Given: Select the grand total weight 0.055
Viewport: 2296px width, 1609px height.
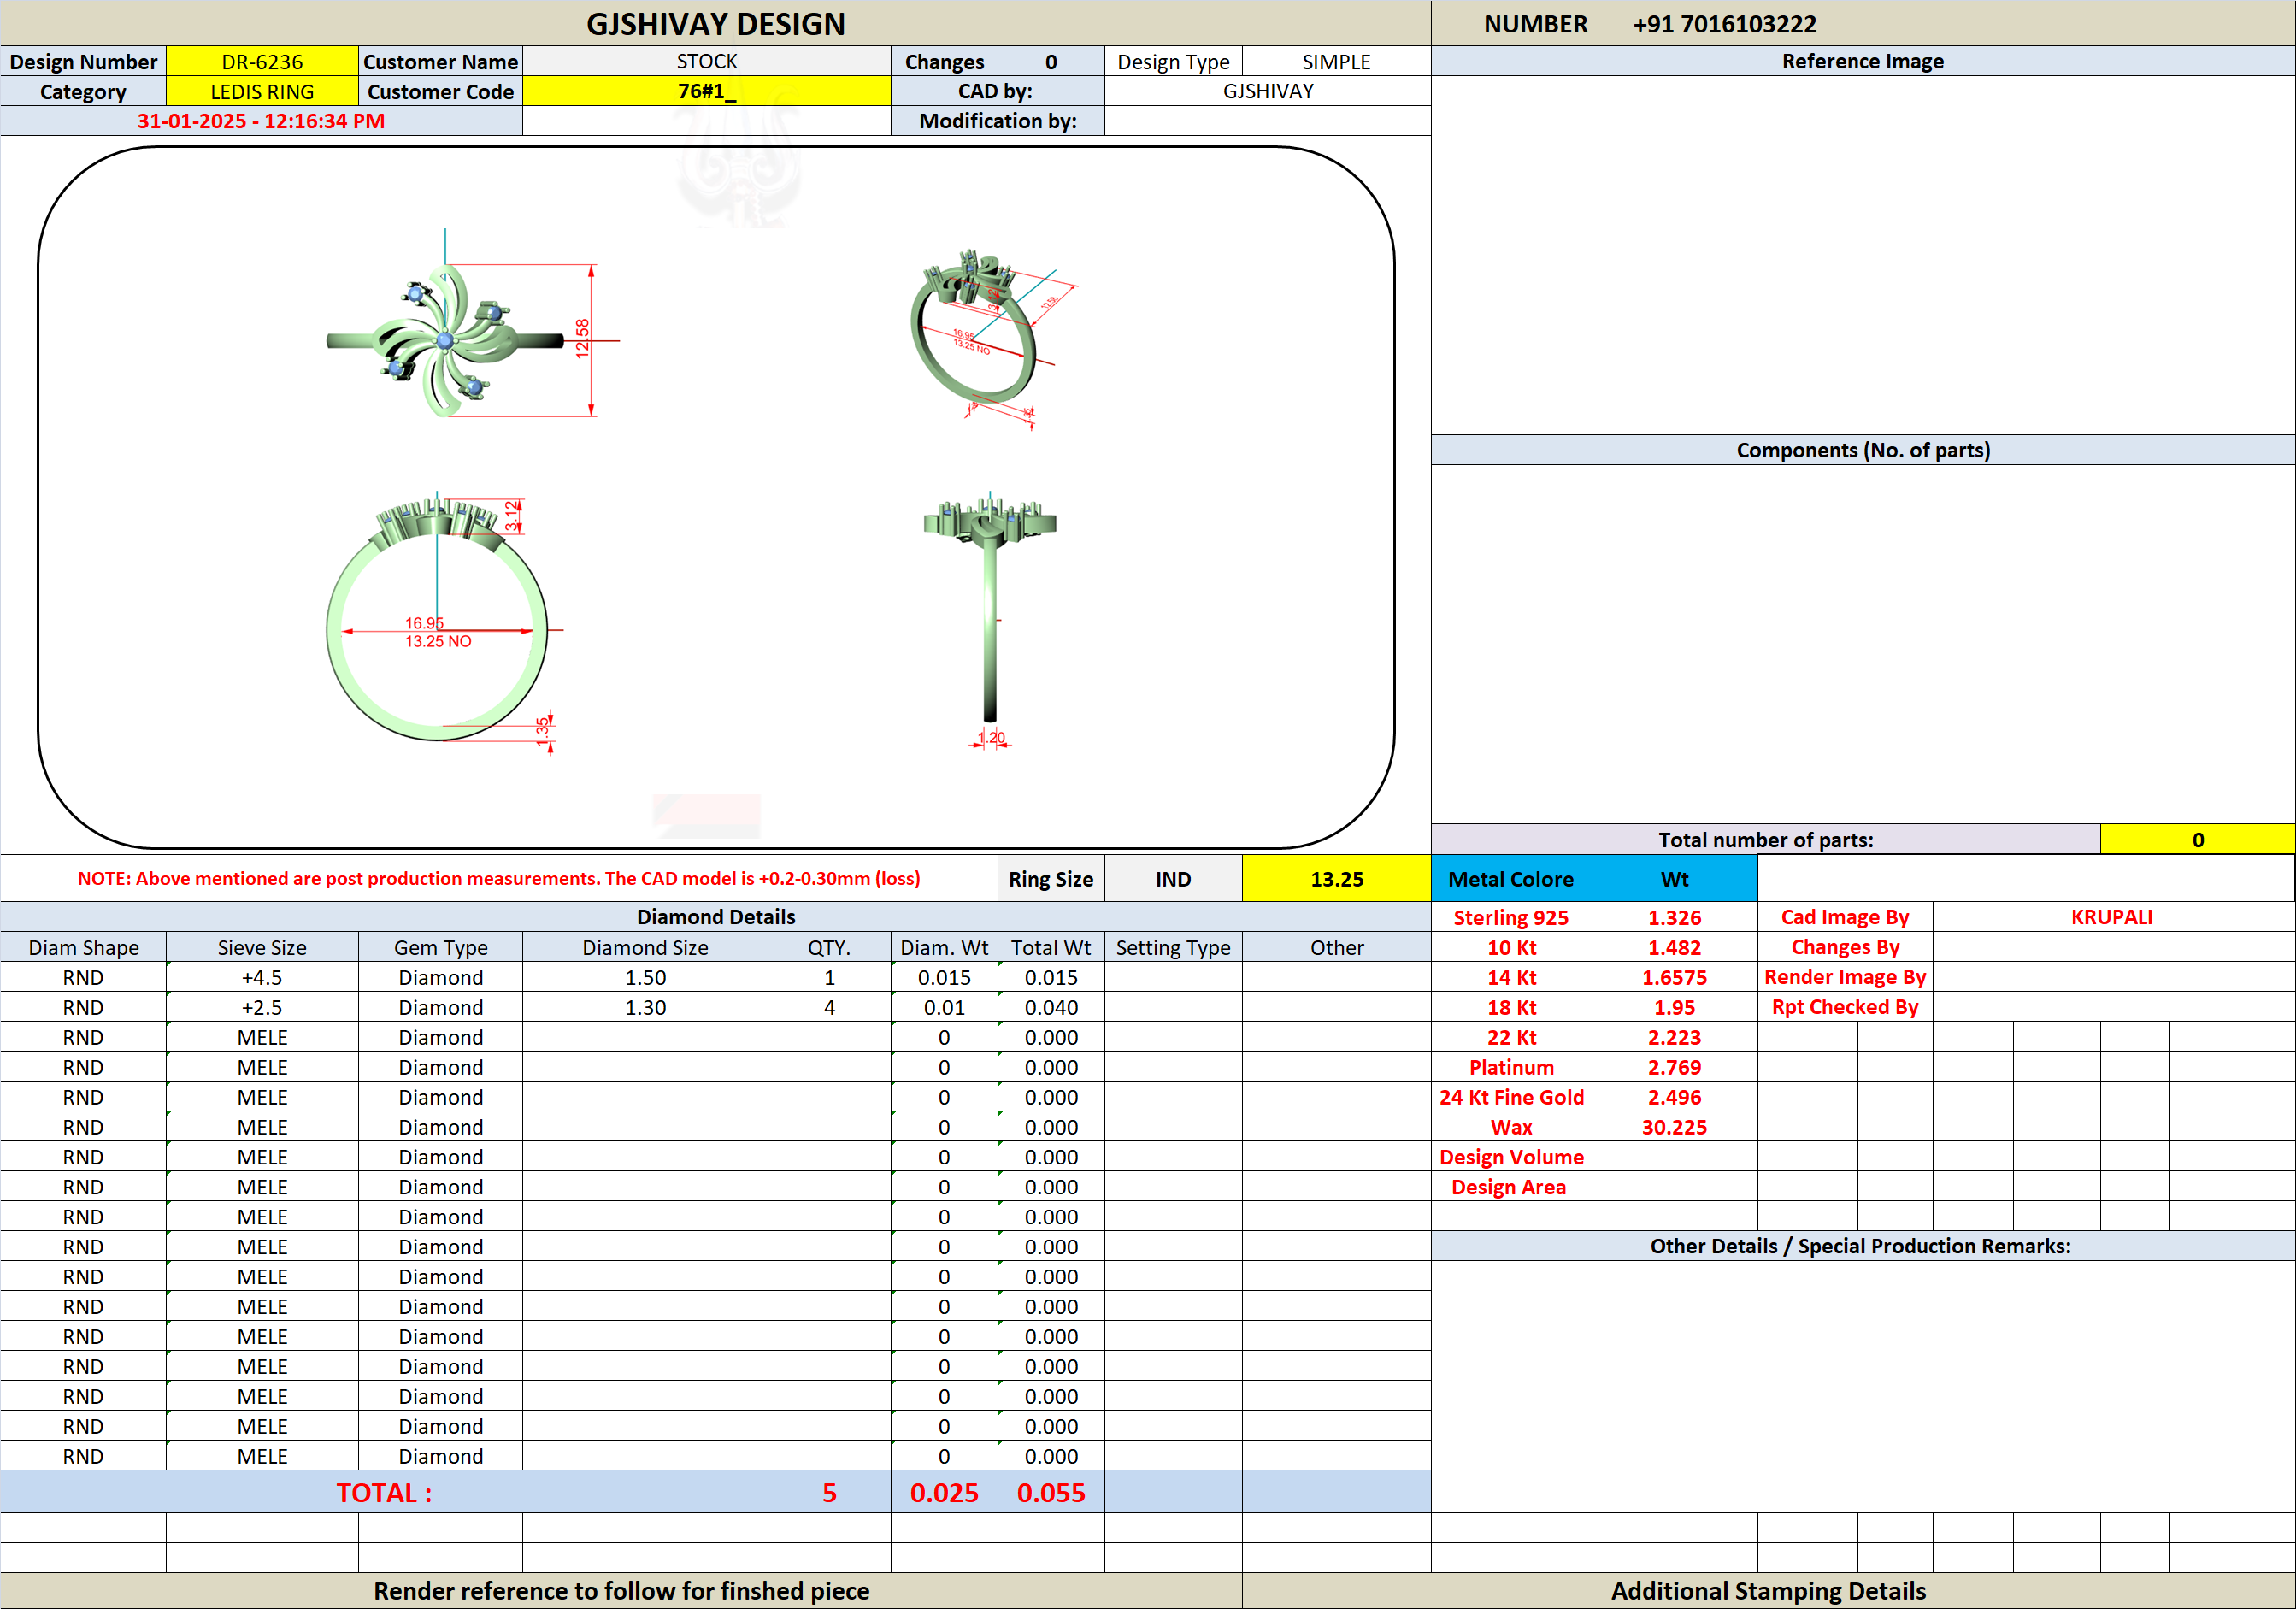Looking at the screenshot, I should tap(1051, 1492).
